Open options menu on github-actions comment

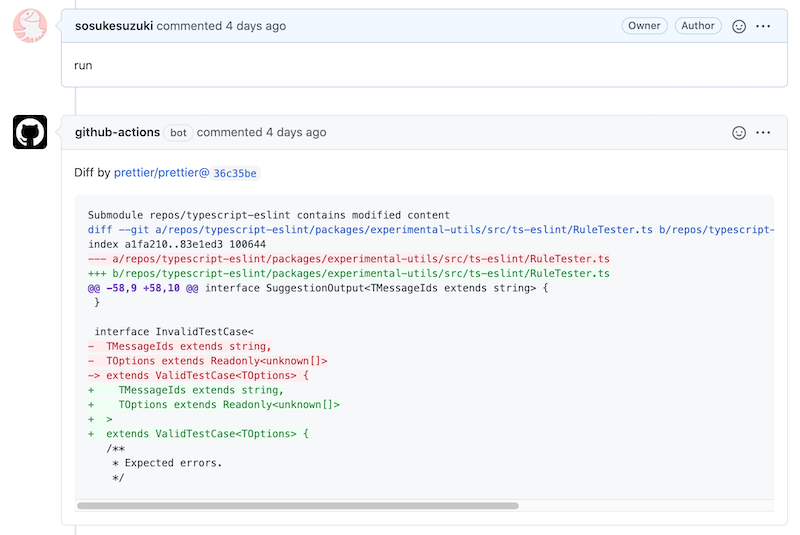tap(763, 132)
